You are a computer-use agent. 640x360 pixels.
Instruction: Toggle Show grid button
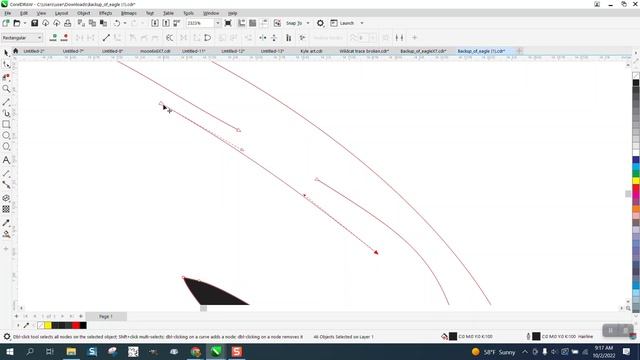pyautogui.click(x=253, y=23)
